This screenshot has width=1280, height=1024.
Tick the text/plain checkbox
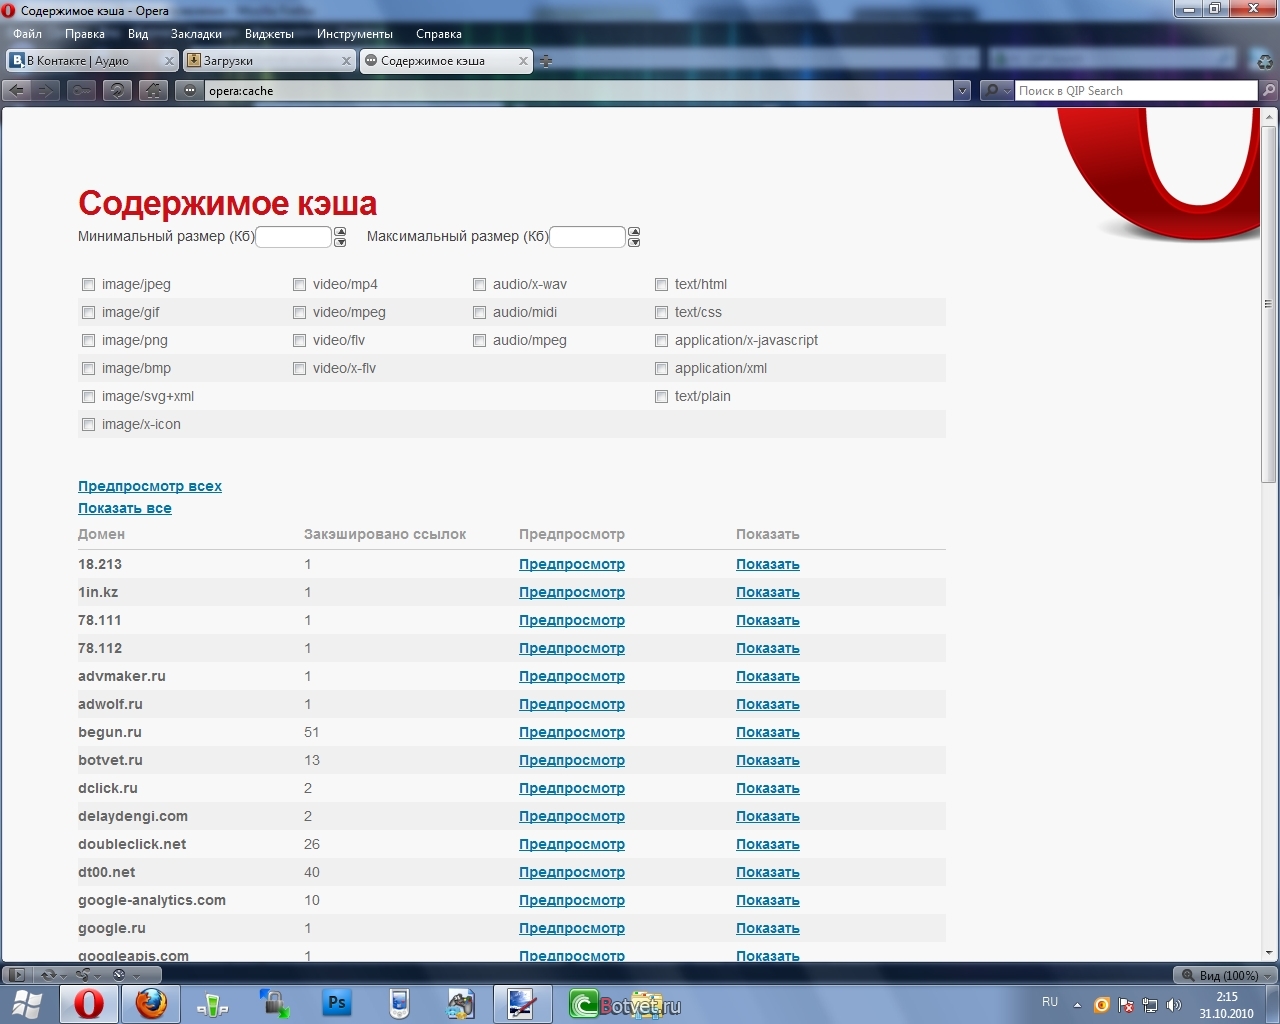(x=661, y=397)
